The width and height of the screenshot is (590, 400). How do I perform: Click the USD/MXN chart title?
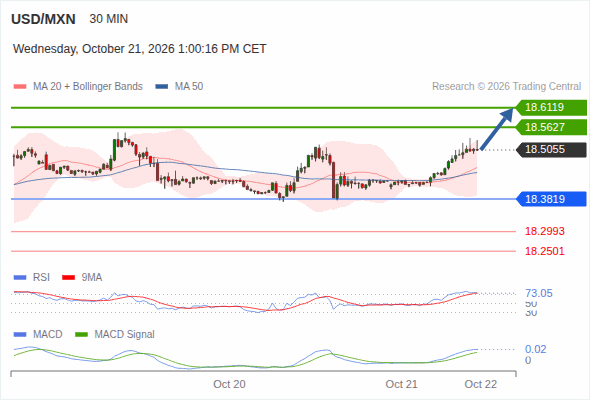pyautogui.click(x=43, y=19)
